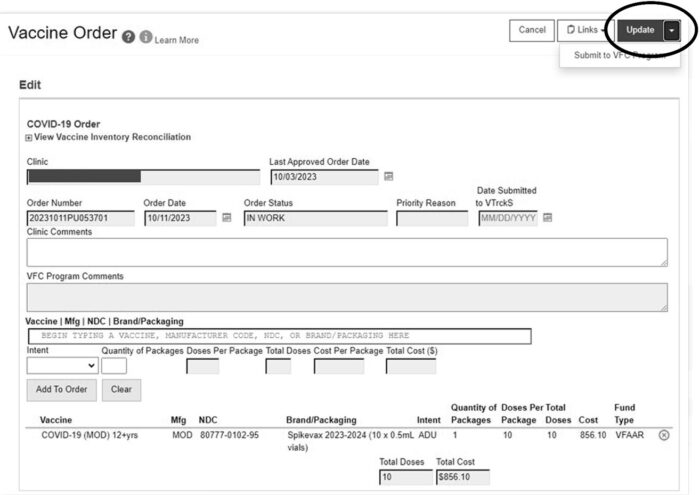Click the info icon beside Learn More
700x495 pixels.
coord(146,37)
